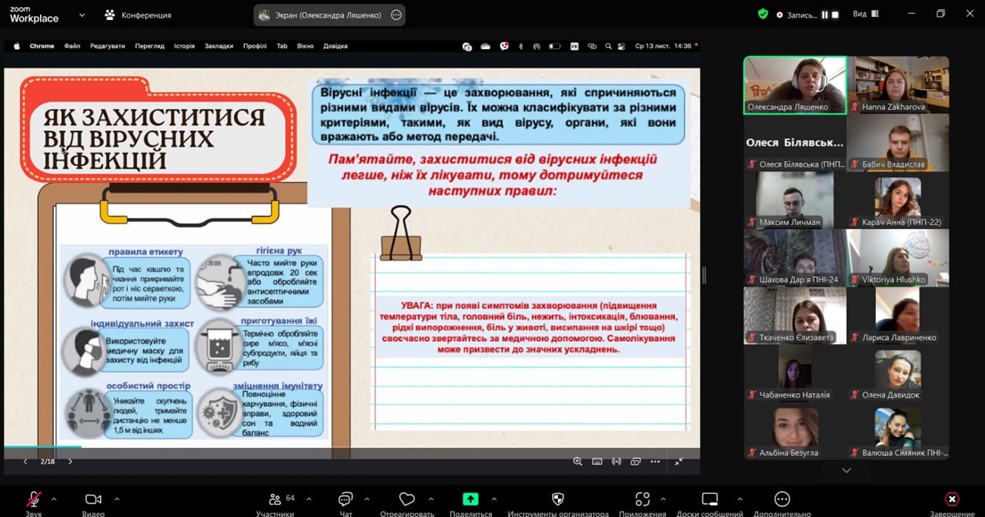This screenshot has width=985, height=517.
Task: Expand the audio options arrow next to Звук
Action: coord(54,499)
